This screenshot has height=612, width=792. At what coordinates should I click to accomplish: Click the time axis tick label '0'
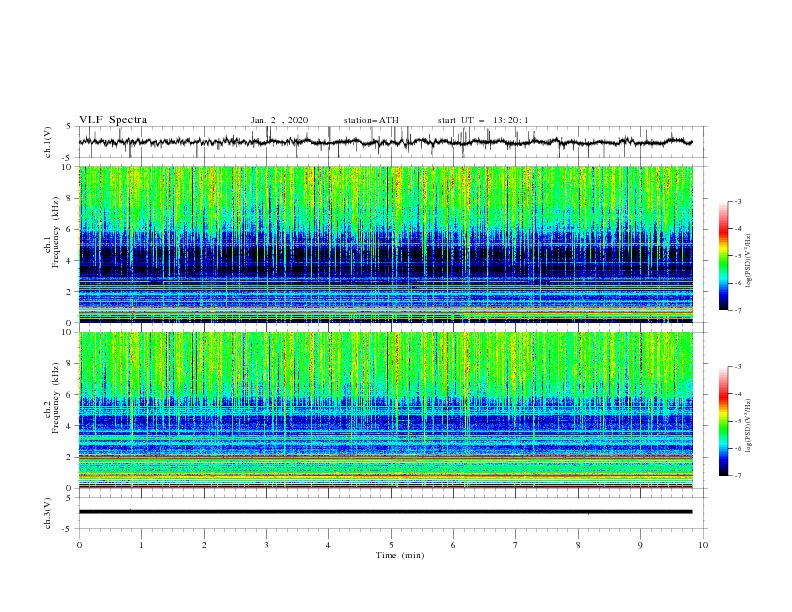coord(79,545)
